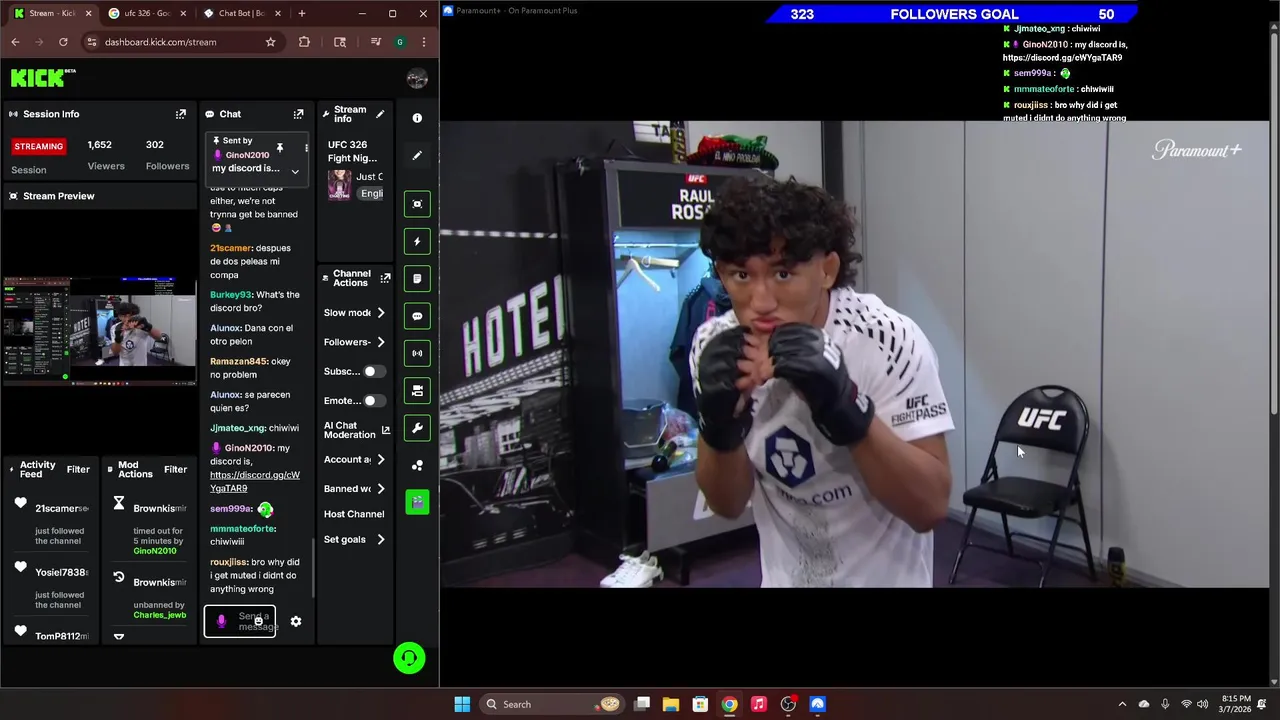Expand Slow mode options
The image size is (1280, 720).
pyautogui.click(x=381, y=313)
